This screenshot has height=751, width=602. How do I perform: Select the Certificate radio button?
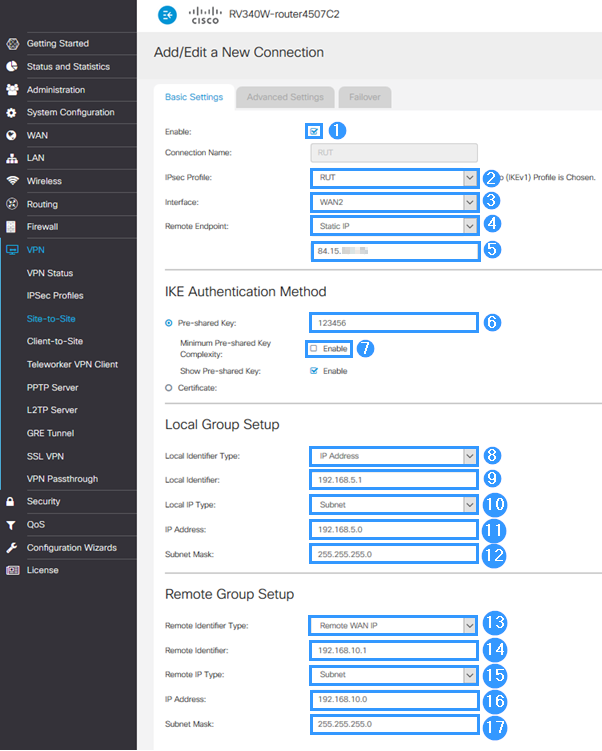click(x=169, y=387)
